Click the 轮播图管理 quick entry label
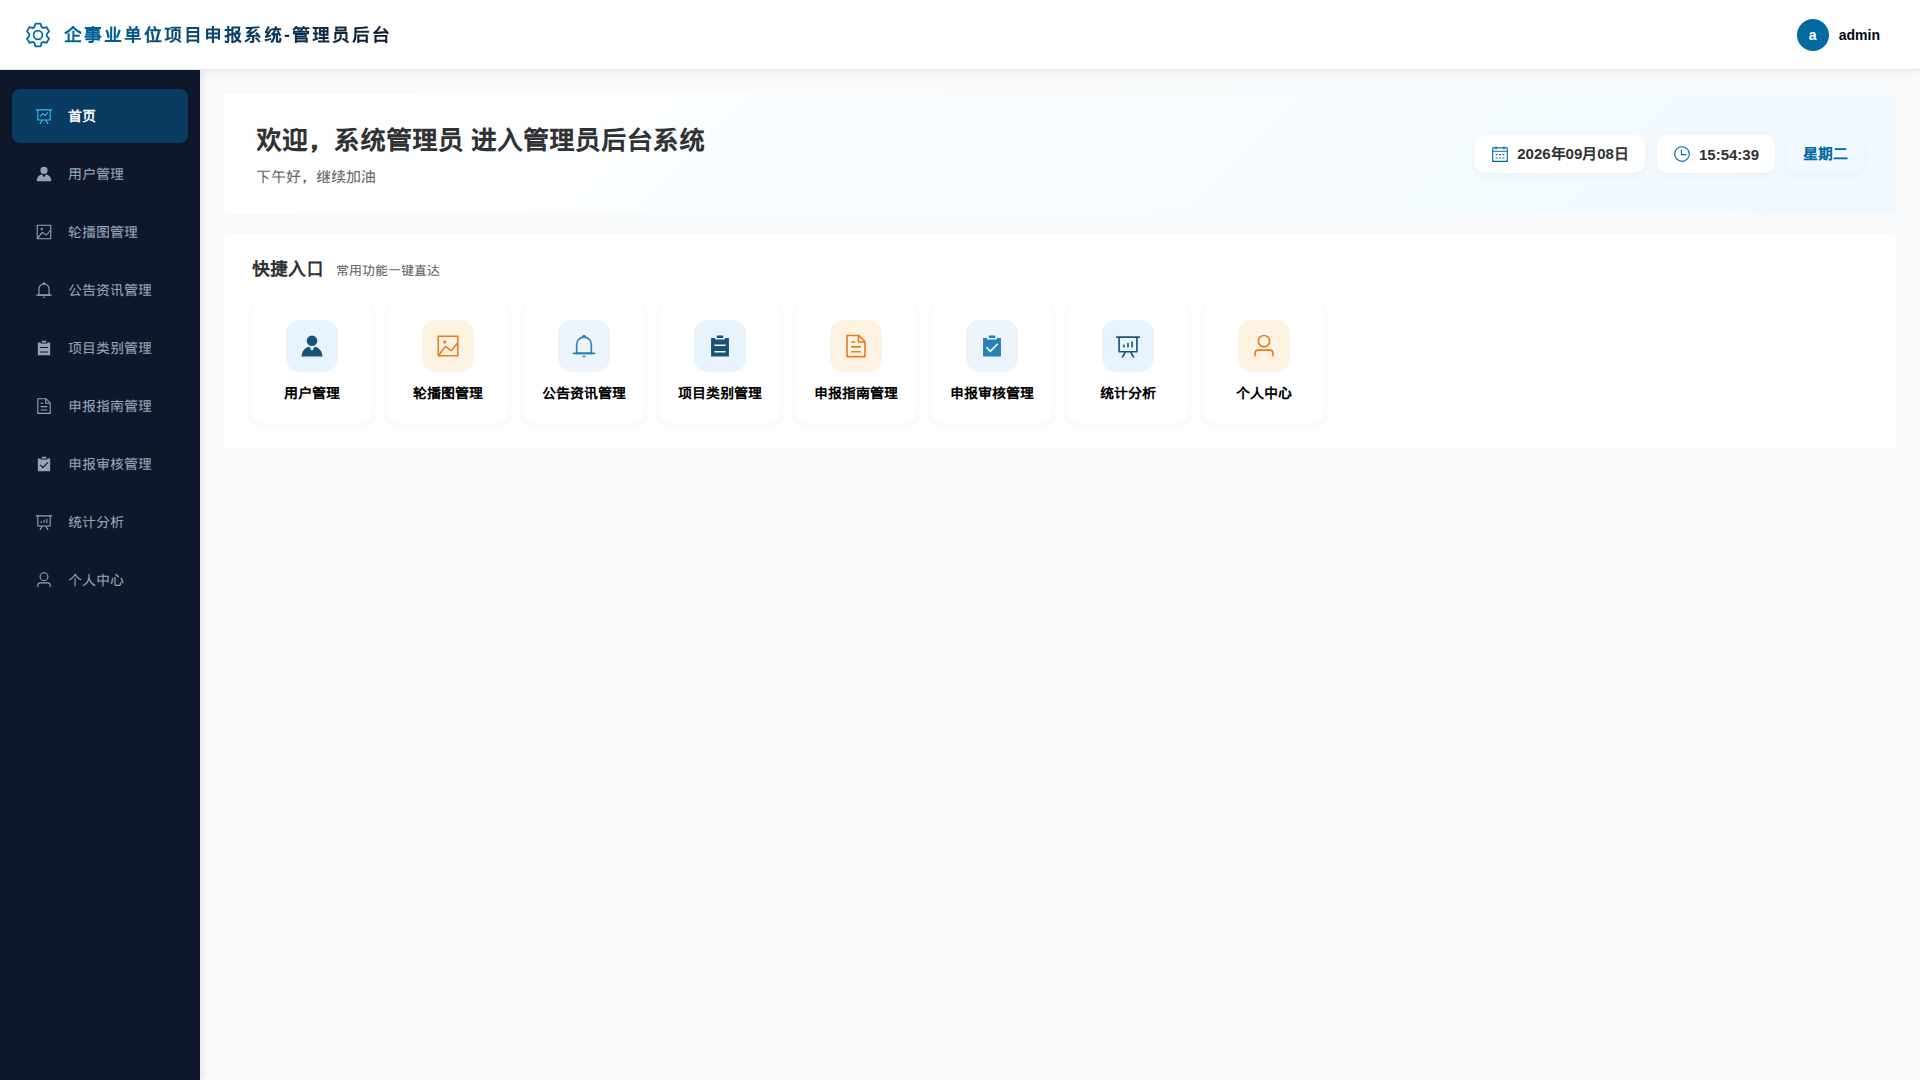Image resolution: width=1920 pixels, height=1080 pixels. tap(448, 393)
